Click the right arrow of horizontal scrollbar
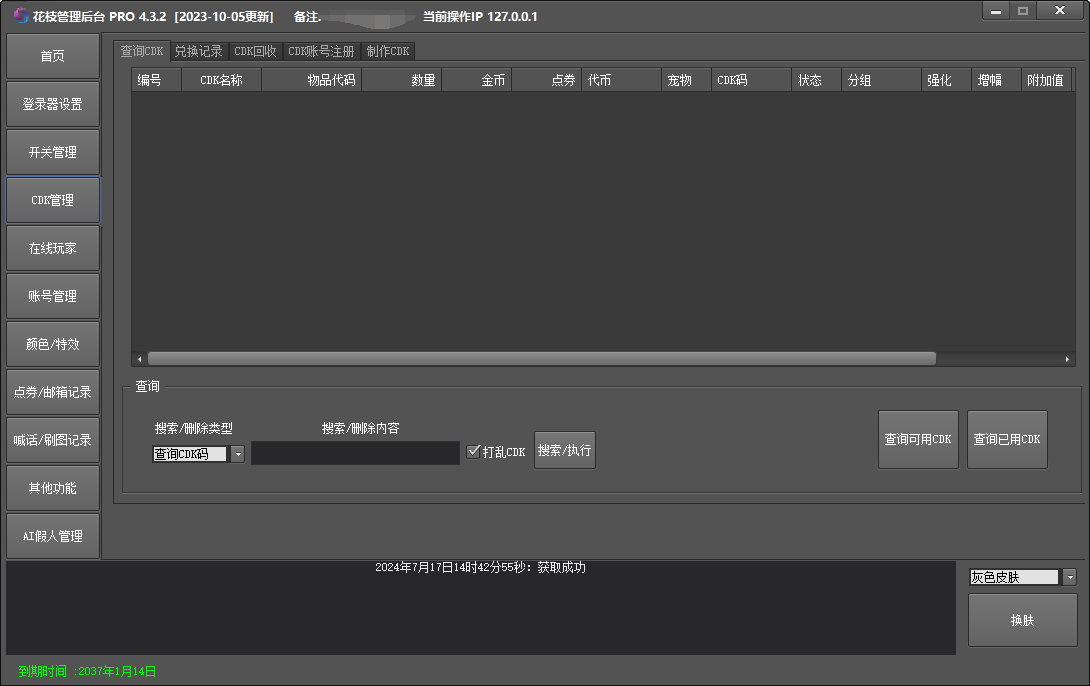This screenshot has width=1090, height=686. [1068, 359]
